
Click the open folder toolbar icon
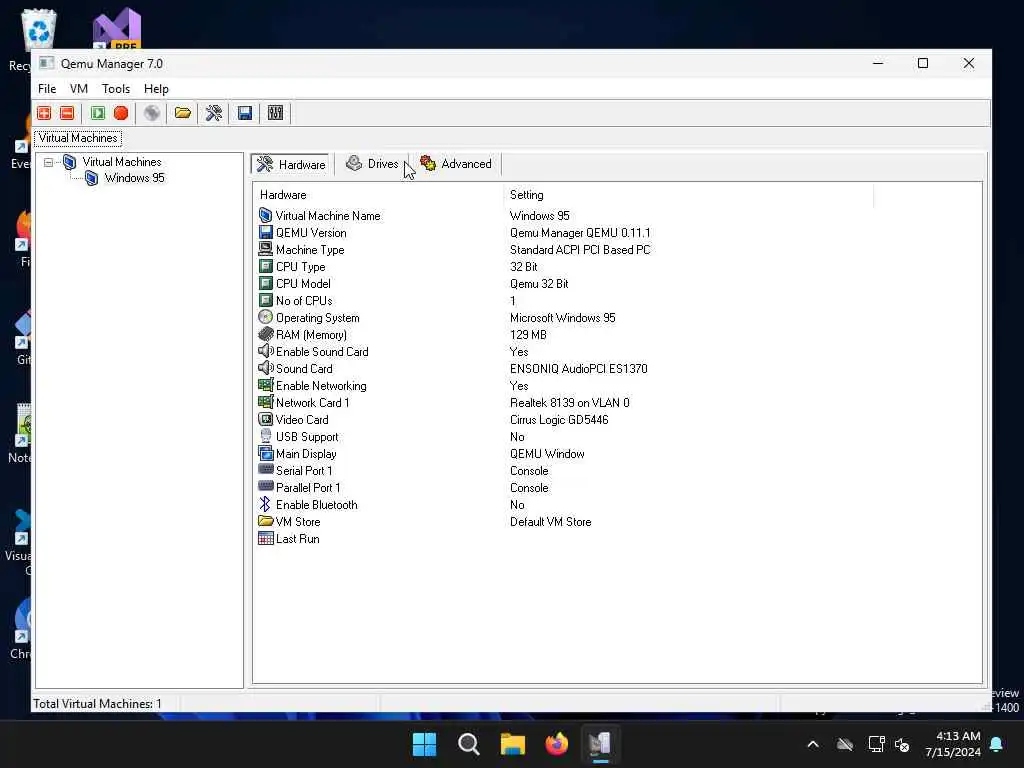pyautogui.click(x=182, y=113)
